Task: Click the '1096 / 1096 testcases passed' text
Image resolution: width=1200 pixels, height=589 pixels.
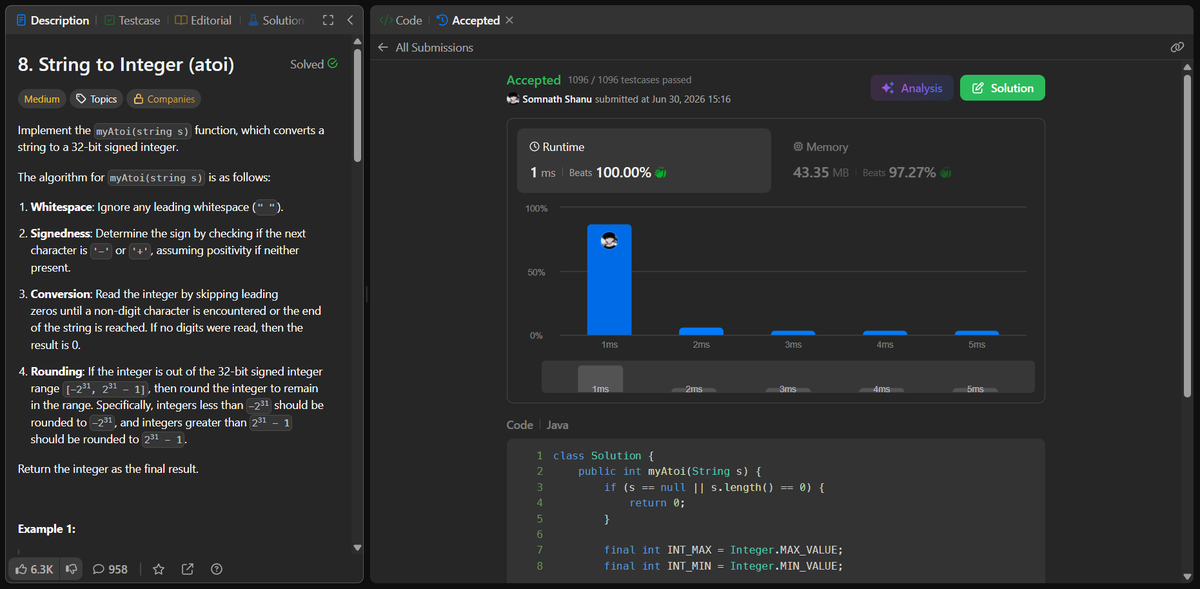Action: coord(629,80)
